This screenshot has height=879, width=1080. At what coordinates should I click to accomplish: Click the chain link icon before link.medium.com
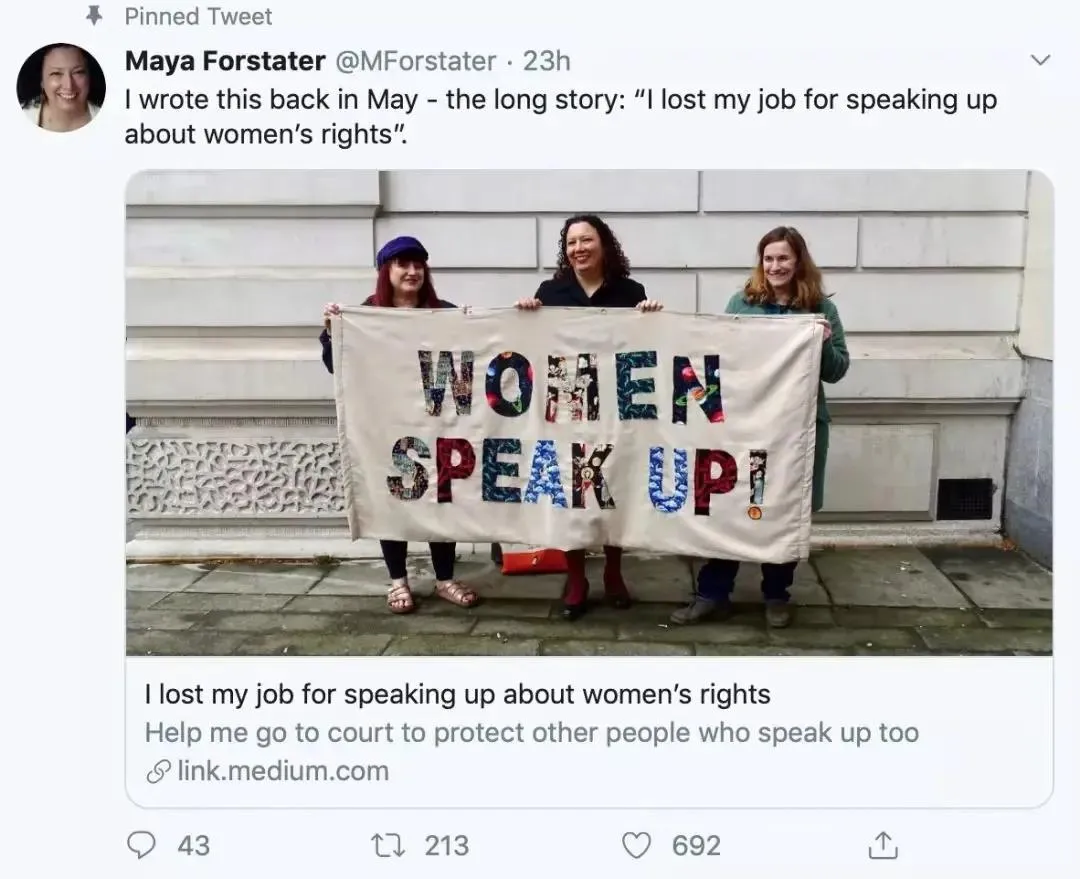coord(158,772)
